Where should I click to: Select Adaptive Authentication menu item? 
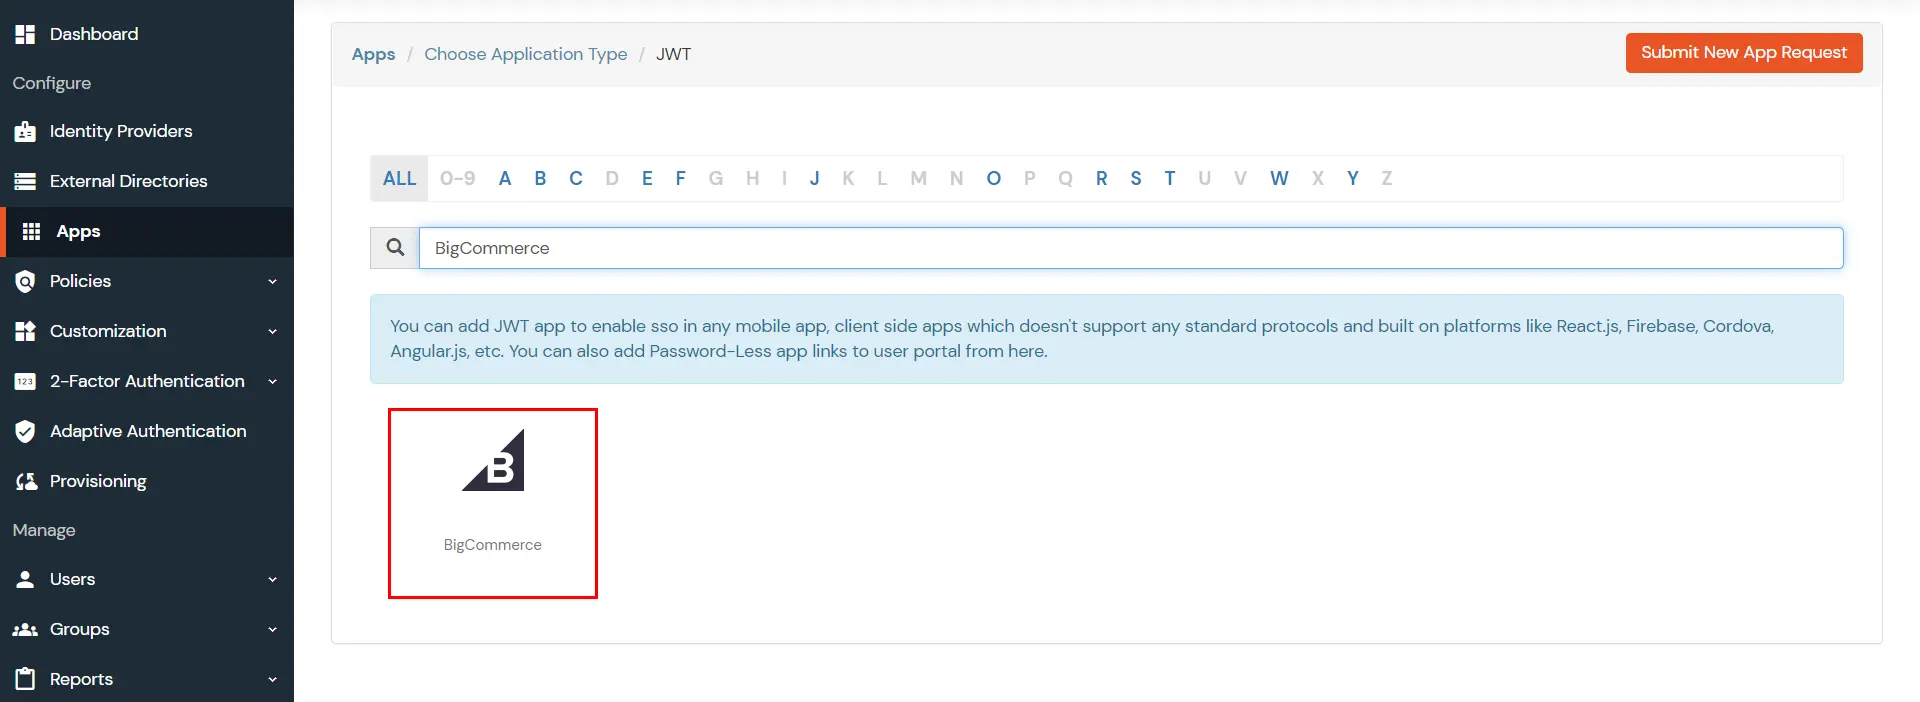147,431
